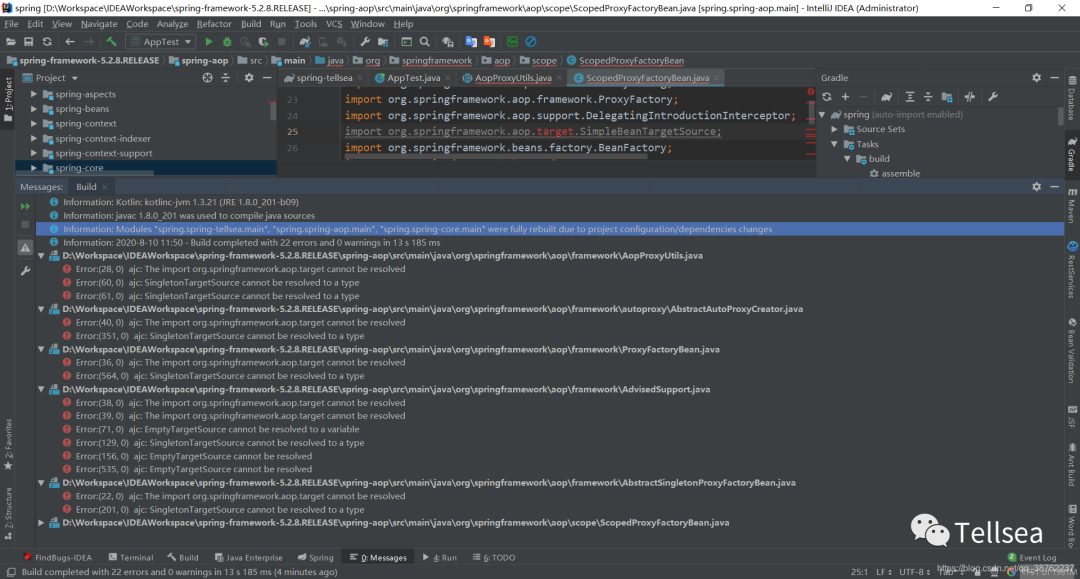
Task: Rerun build with double green arrow icon
Action: tap(25, 206)
